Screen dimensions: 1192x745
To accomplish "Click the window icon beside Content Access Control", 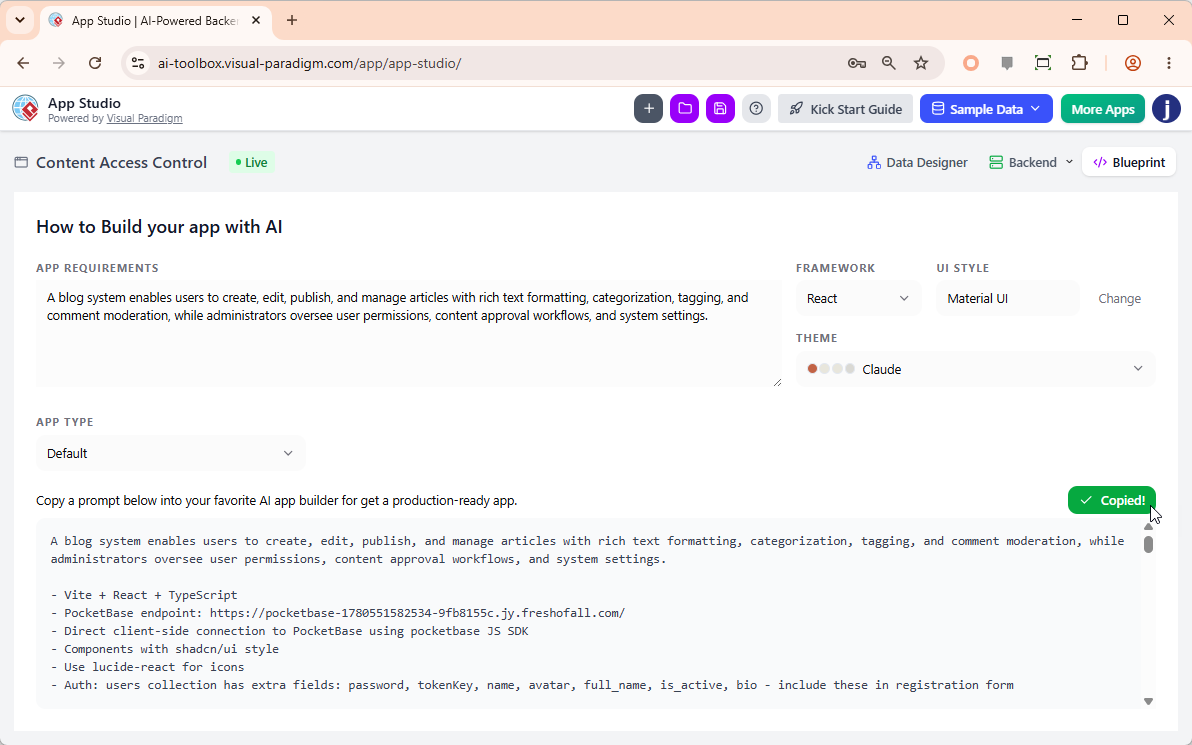I will [x=21, y=163].
